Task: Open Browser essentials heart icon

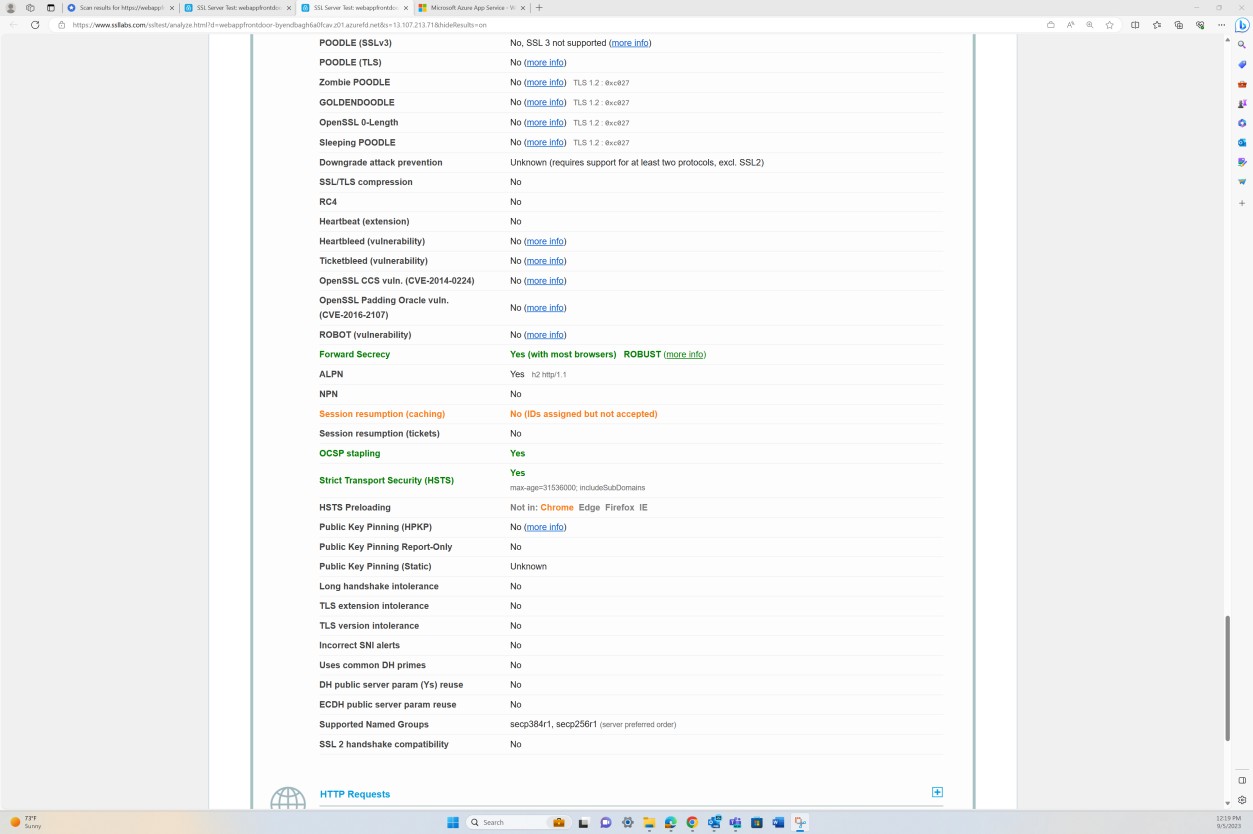Action: click(x=1201, y=25)
